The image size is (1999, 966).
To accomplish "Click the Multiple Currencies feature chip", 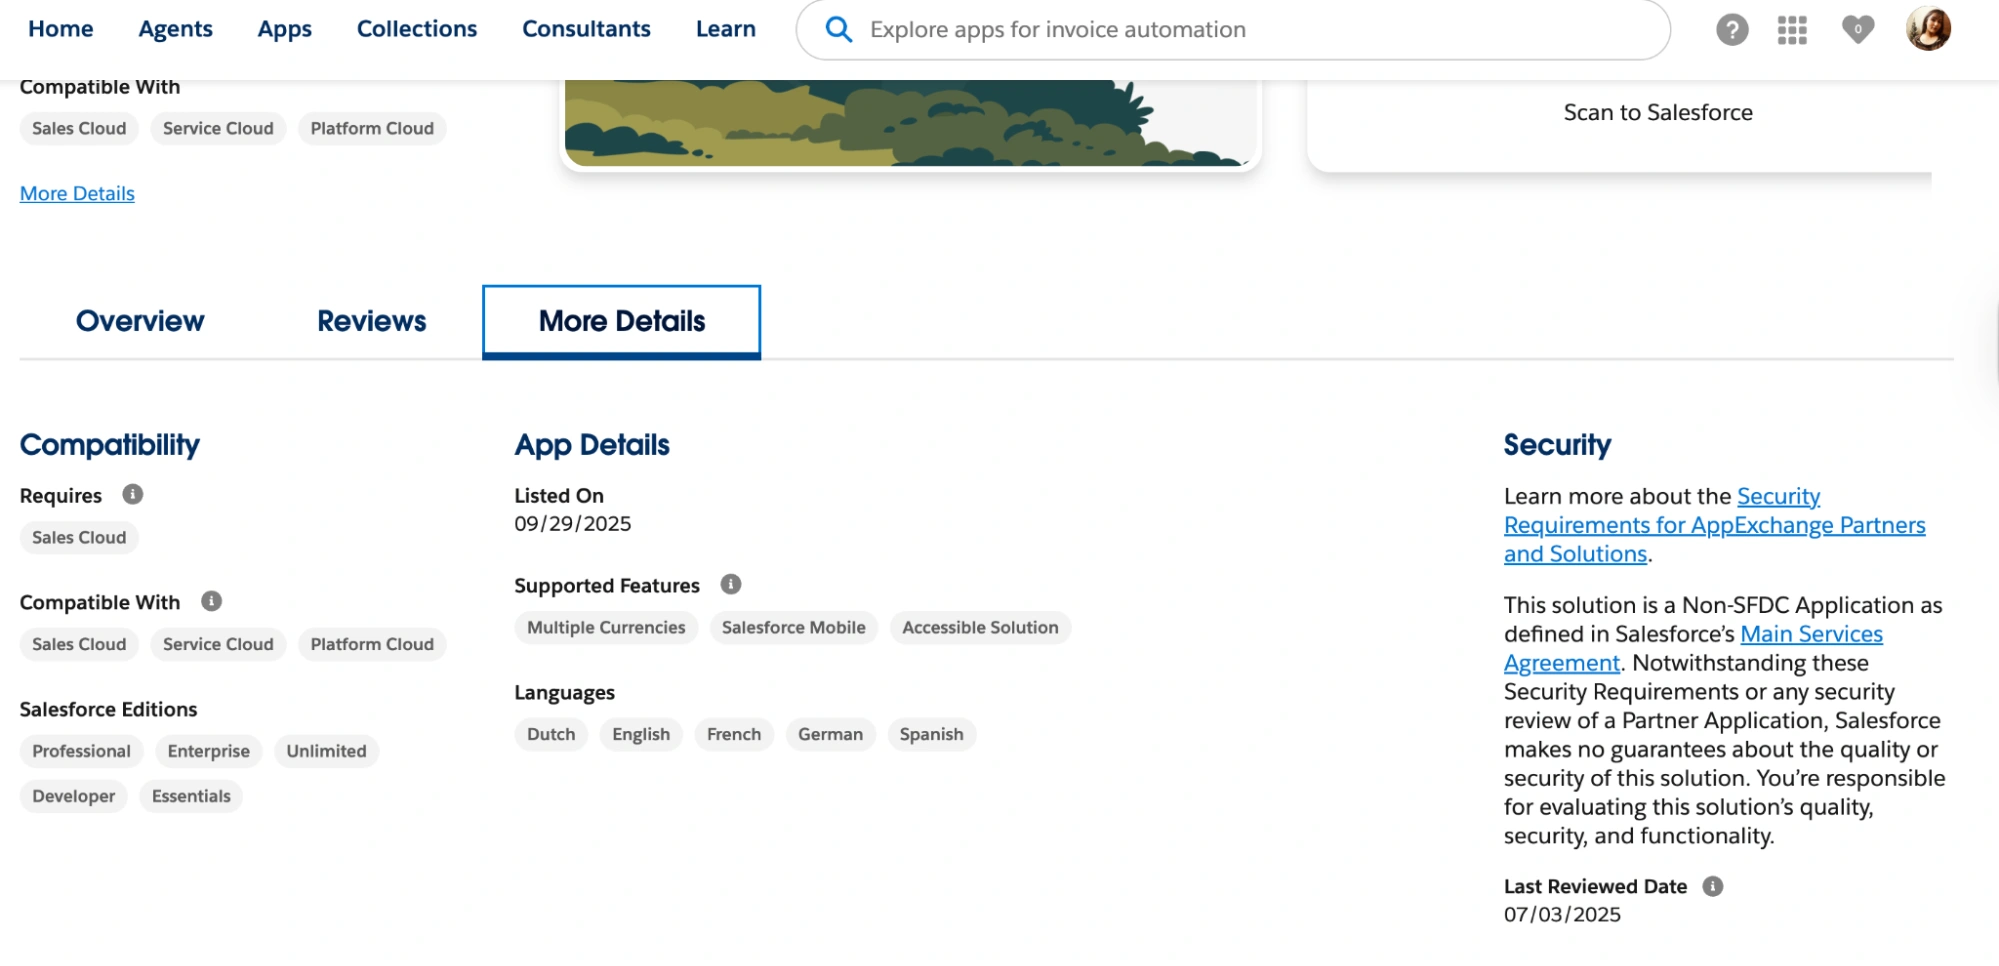I will (x=606, y=627).
